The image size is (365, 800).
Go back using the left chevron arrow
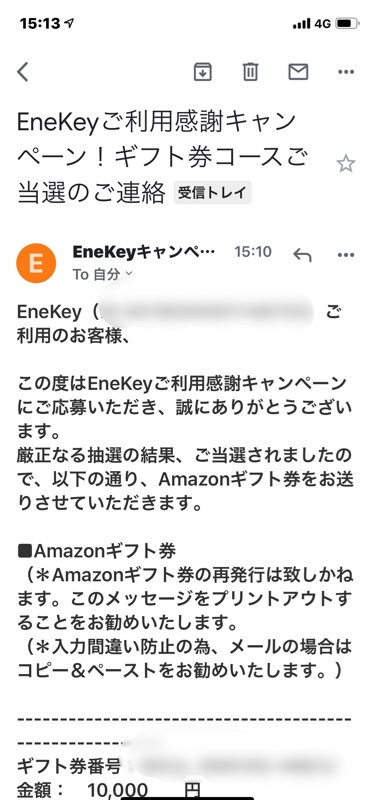22,72
